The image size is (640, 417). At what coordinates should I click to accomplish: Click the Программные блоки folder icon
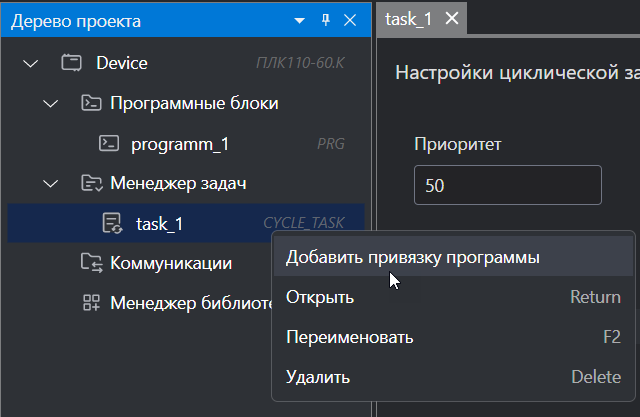point(91,103)
